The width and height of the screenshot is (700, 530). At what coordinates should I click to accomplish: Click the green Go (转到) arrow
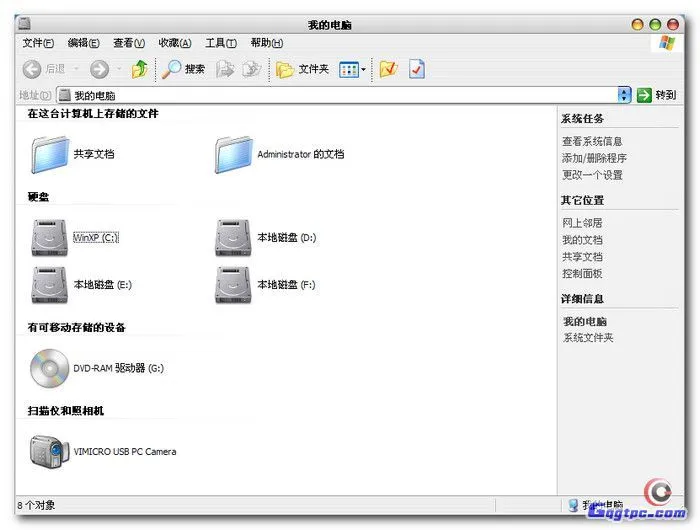644,95
